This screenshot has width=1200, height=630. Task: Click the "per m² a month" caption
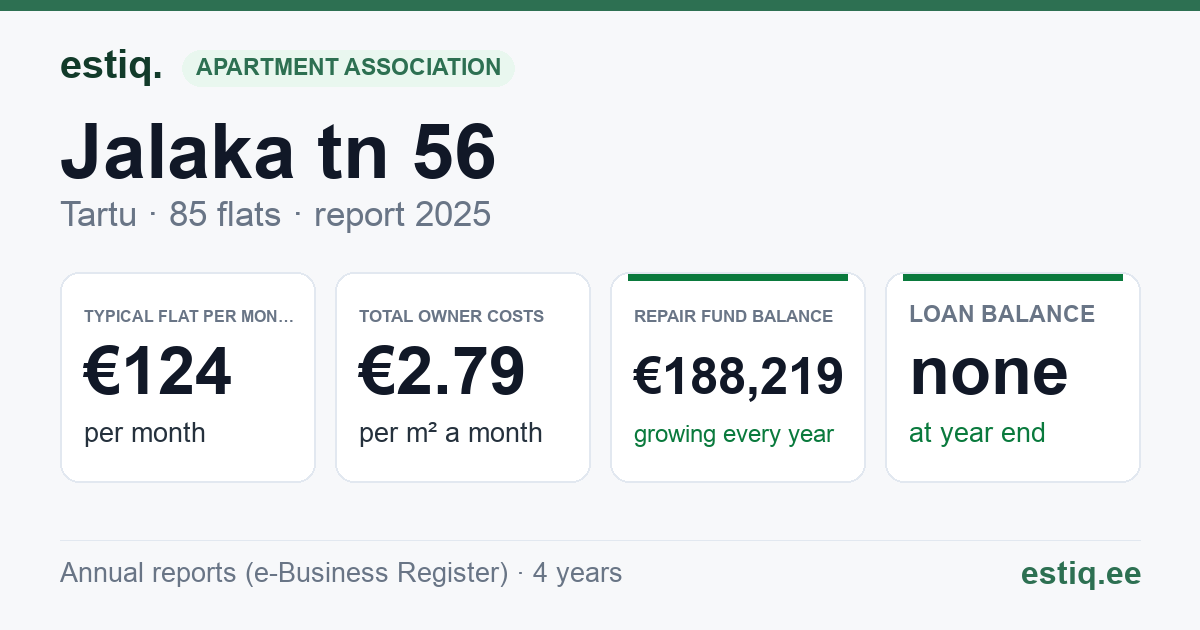(450, 433)
